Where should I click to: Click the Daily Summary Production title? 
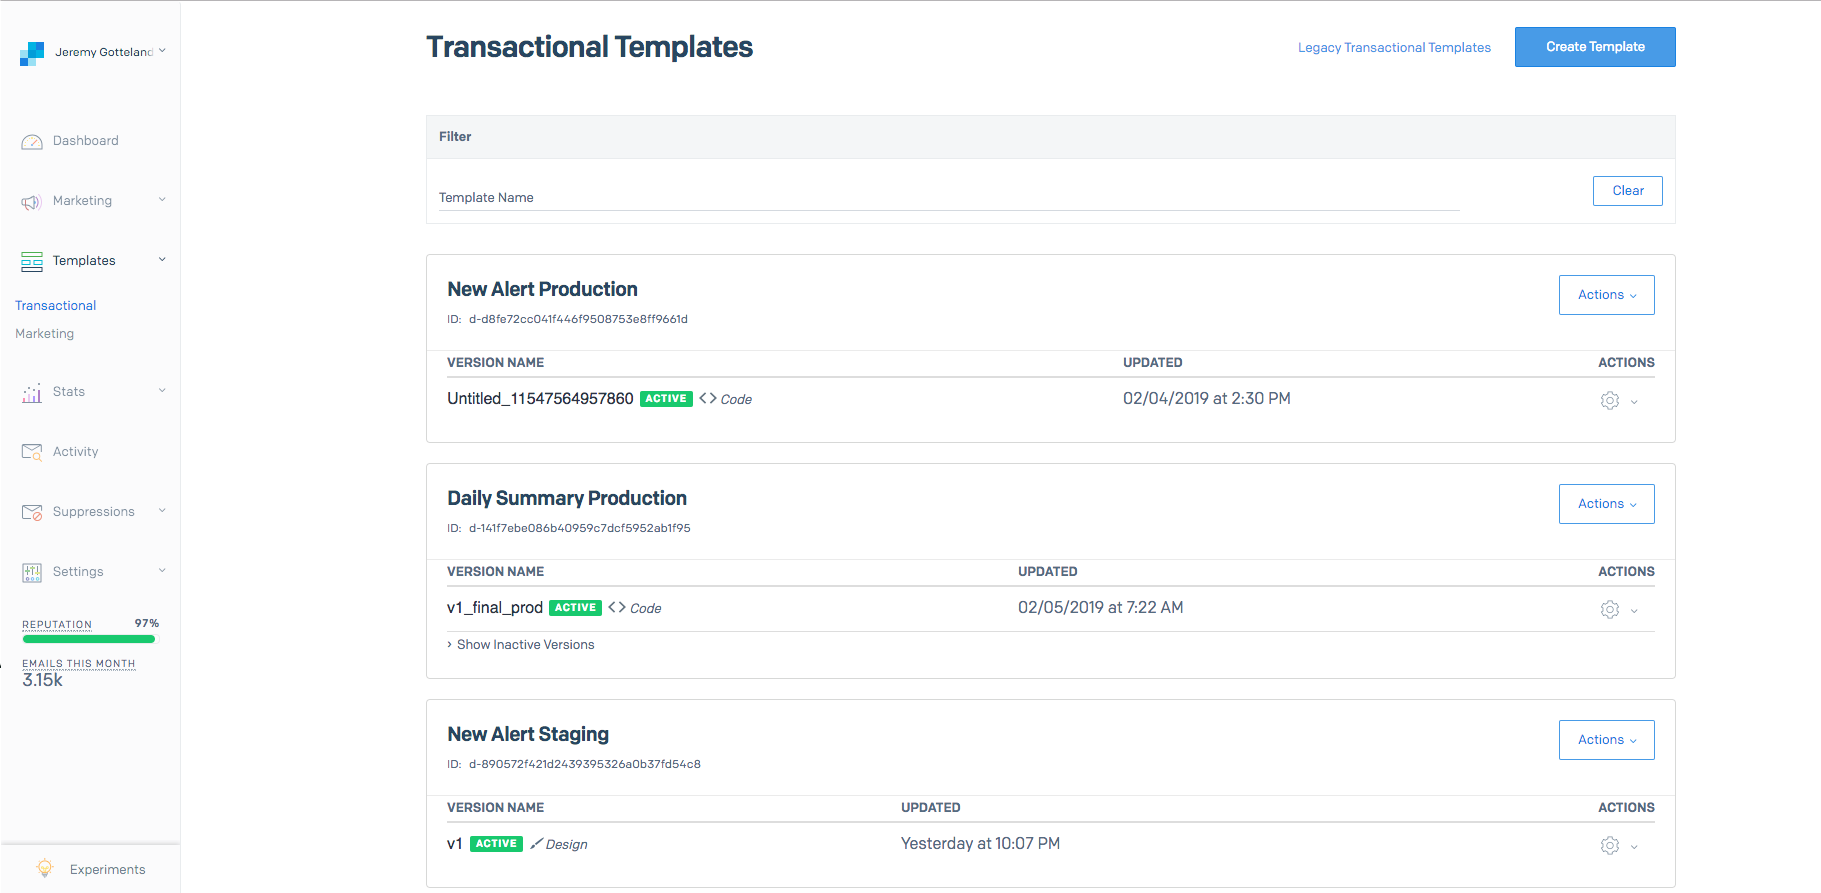(x=567, y=499)
